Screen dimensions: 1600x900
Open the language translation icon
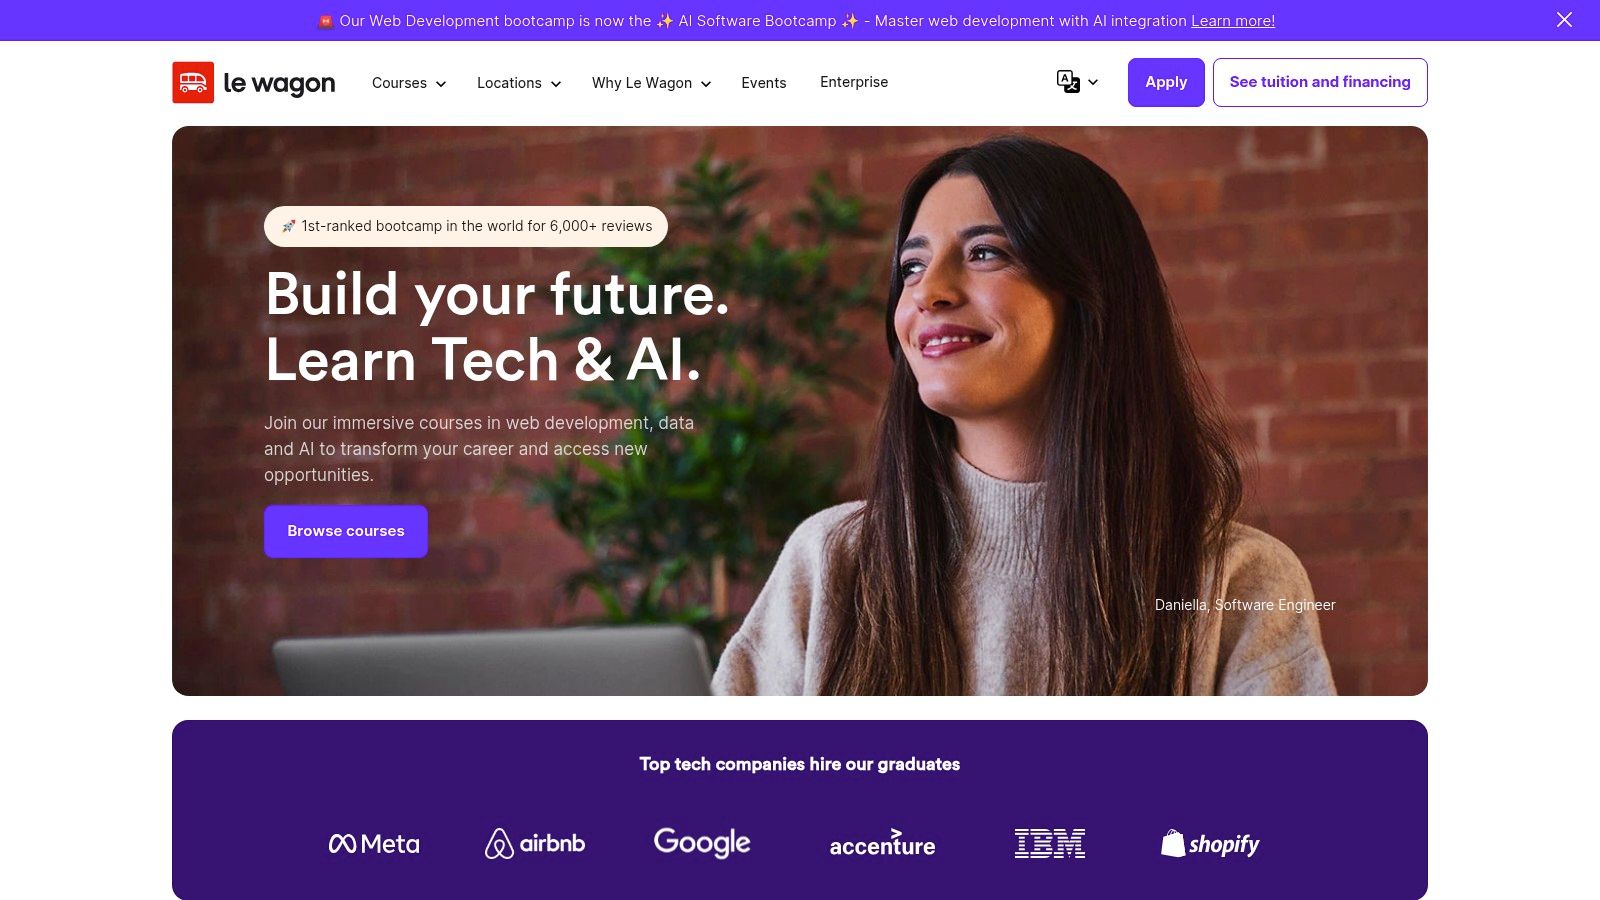1068,82
